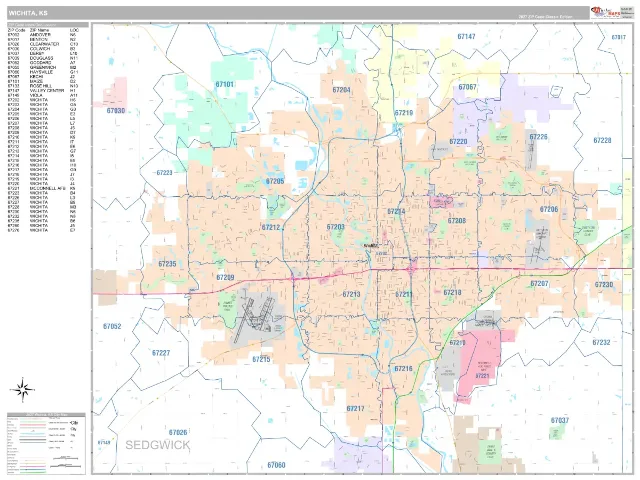640x480 pixels.
Task: Click the CLEARWATER row in the ZIP index
Action: click(43, 44)
